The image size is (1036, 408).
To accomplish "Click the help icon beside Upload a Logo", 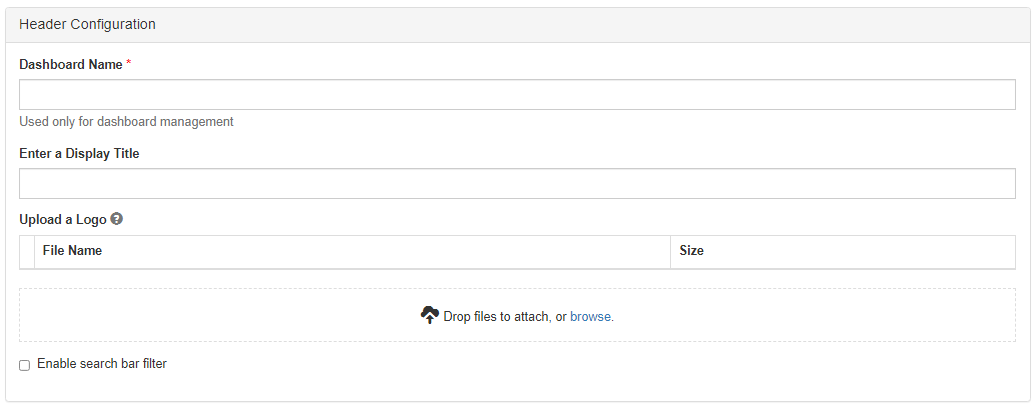I will click(117, 219).
